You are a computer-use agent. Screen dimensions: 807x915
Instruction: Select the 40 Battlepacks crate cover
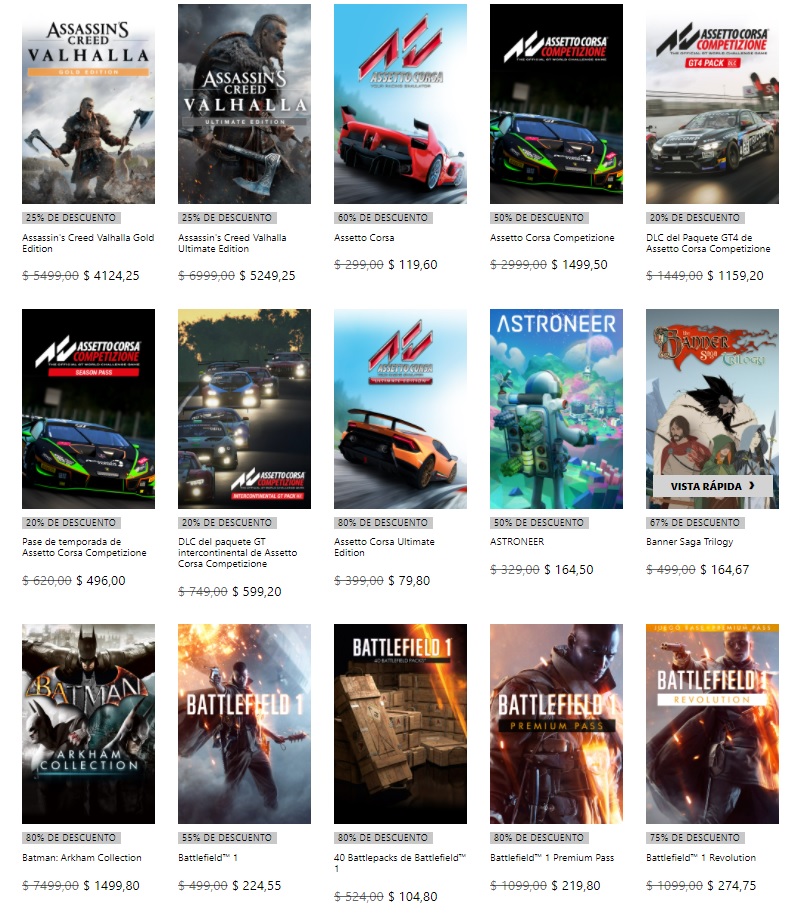click(x=400, y=724)
